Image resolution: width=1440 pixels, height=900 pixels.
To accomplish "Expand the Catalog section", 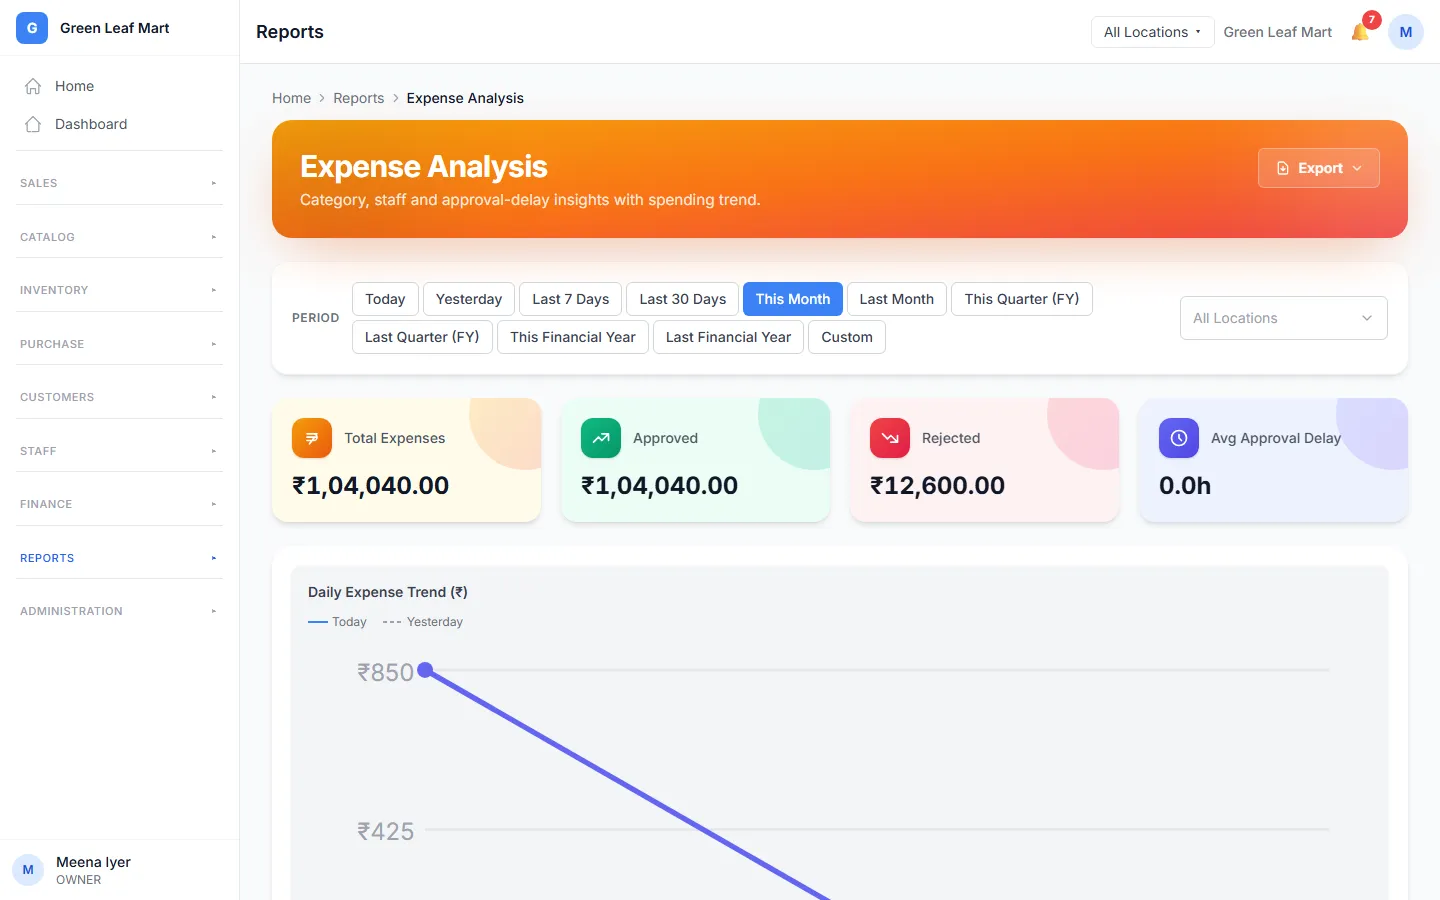I will 119,237.
